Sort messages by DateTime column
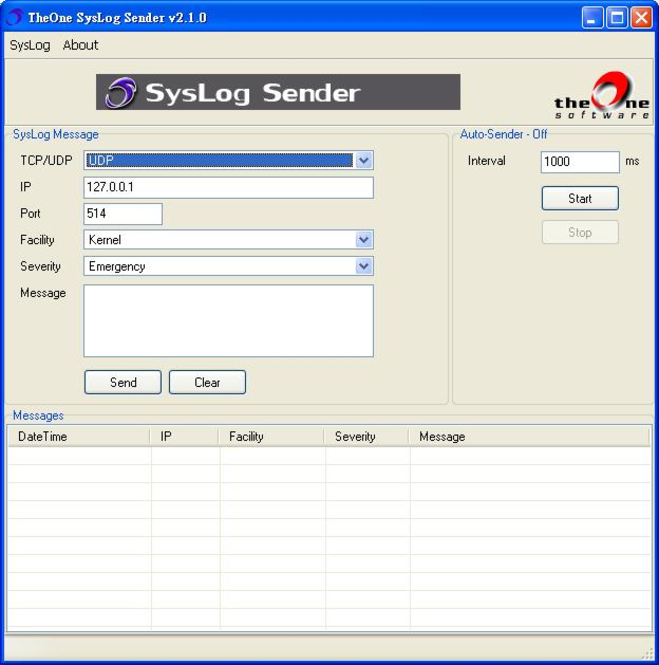 [79, 436]
